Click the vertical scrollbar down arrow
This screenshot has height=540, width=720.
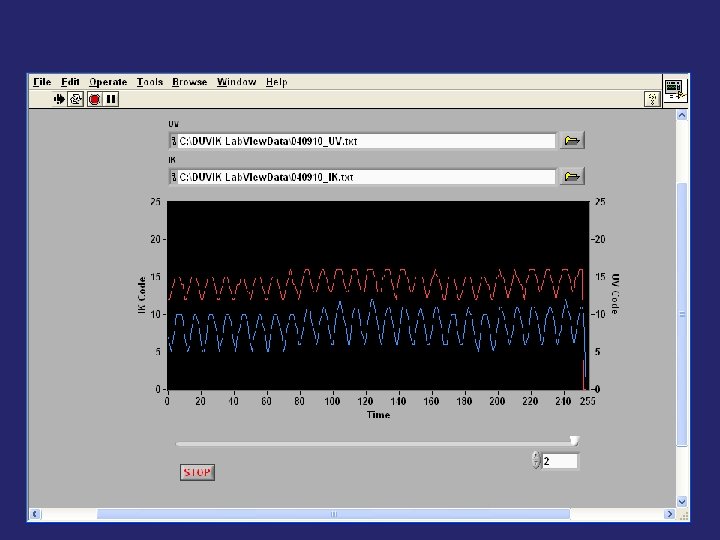click(682, 501)
